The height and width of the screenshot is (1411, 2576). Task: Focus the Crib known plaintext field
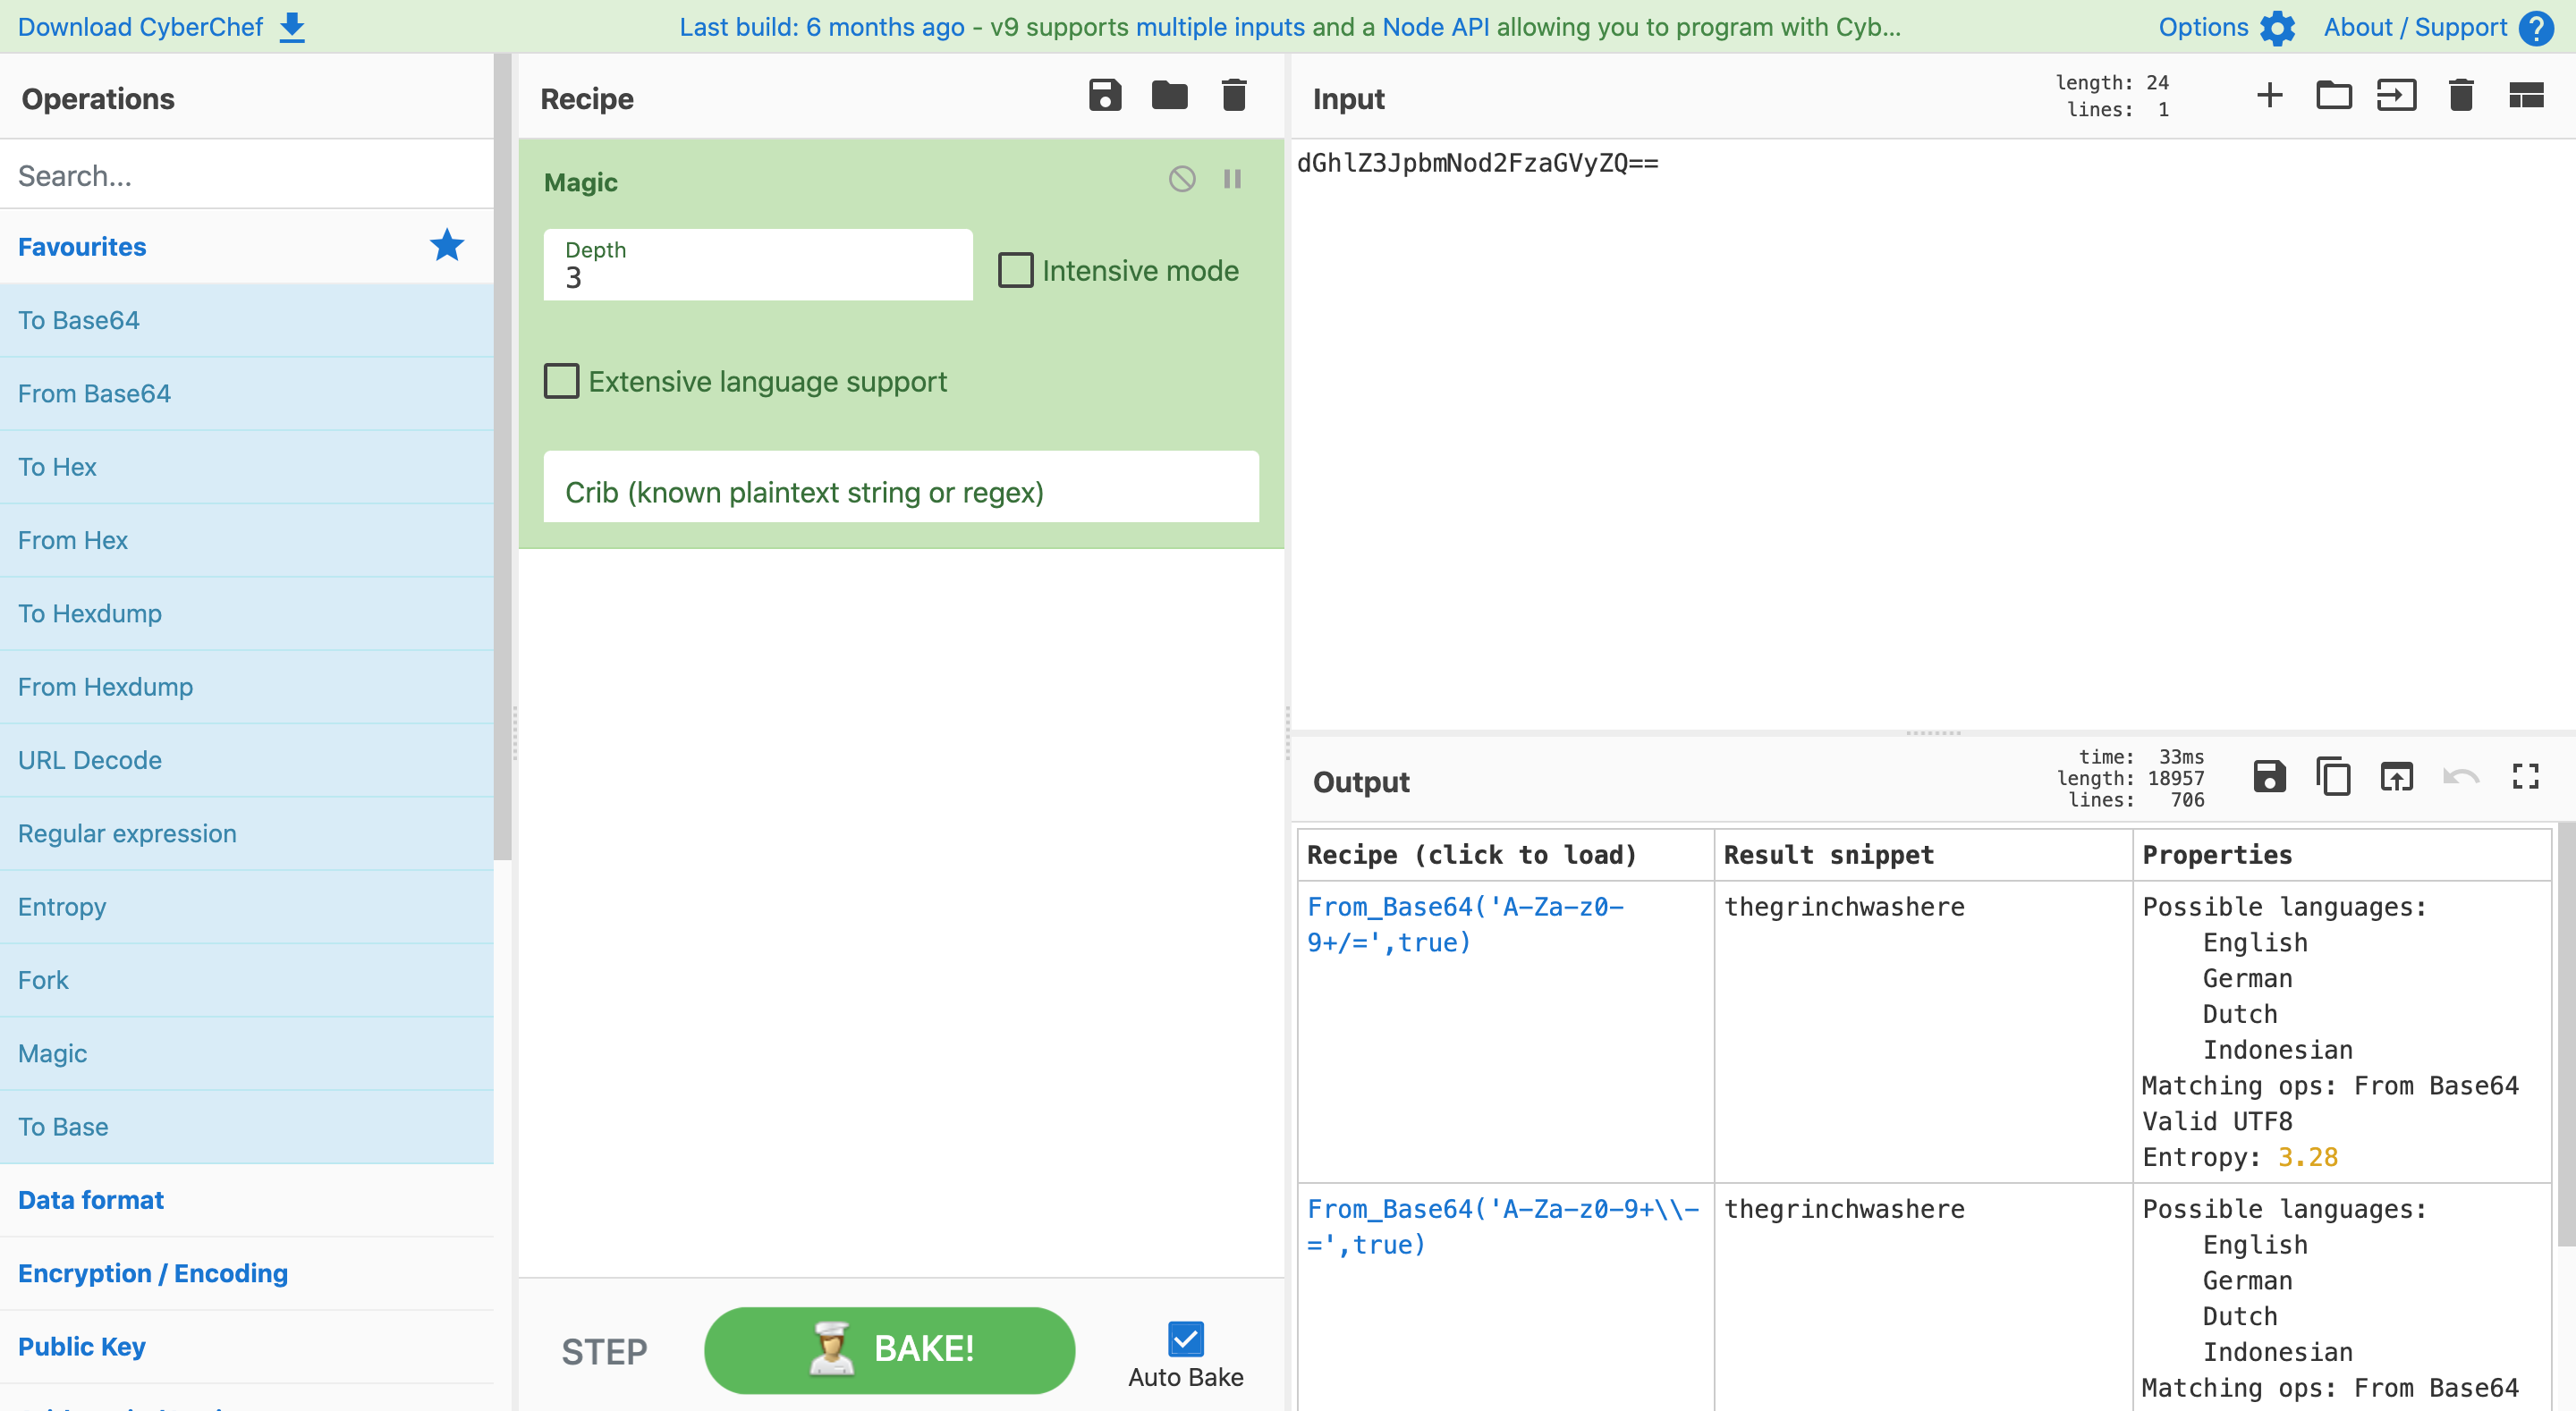pos(900,491)
